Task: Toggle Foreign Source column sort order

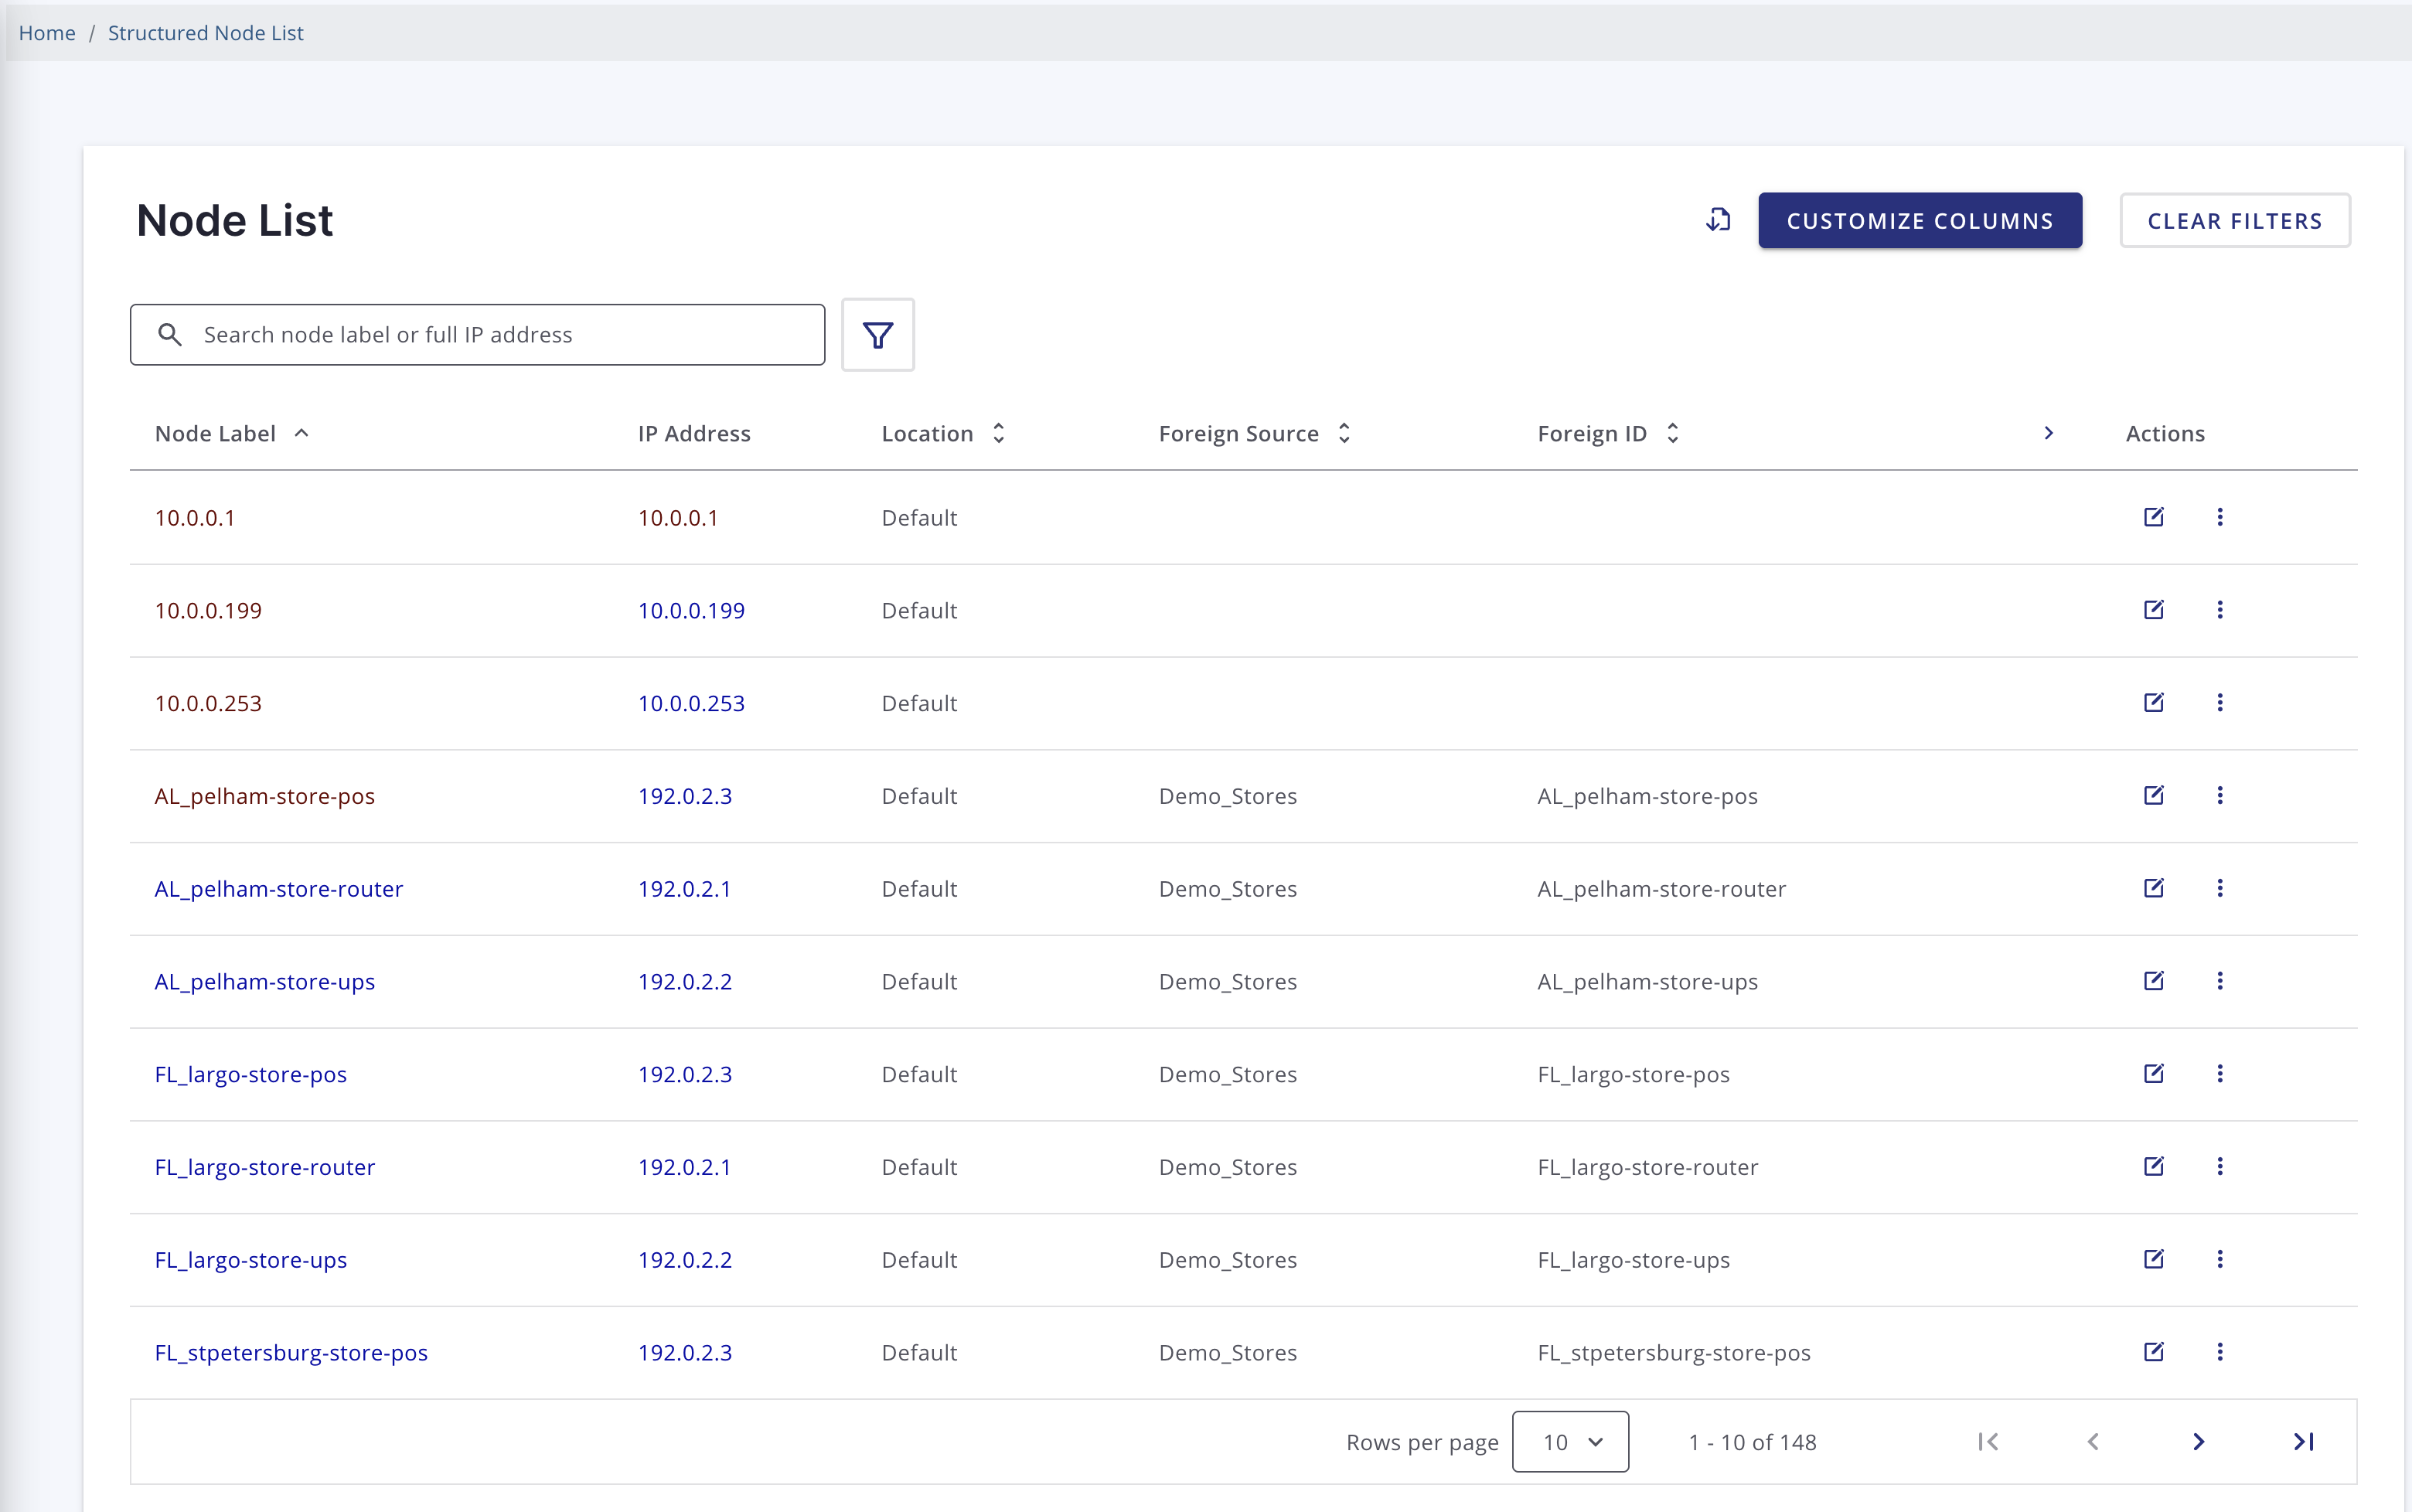Action: 1344,433
